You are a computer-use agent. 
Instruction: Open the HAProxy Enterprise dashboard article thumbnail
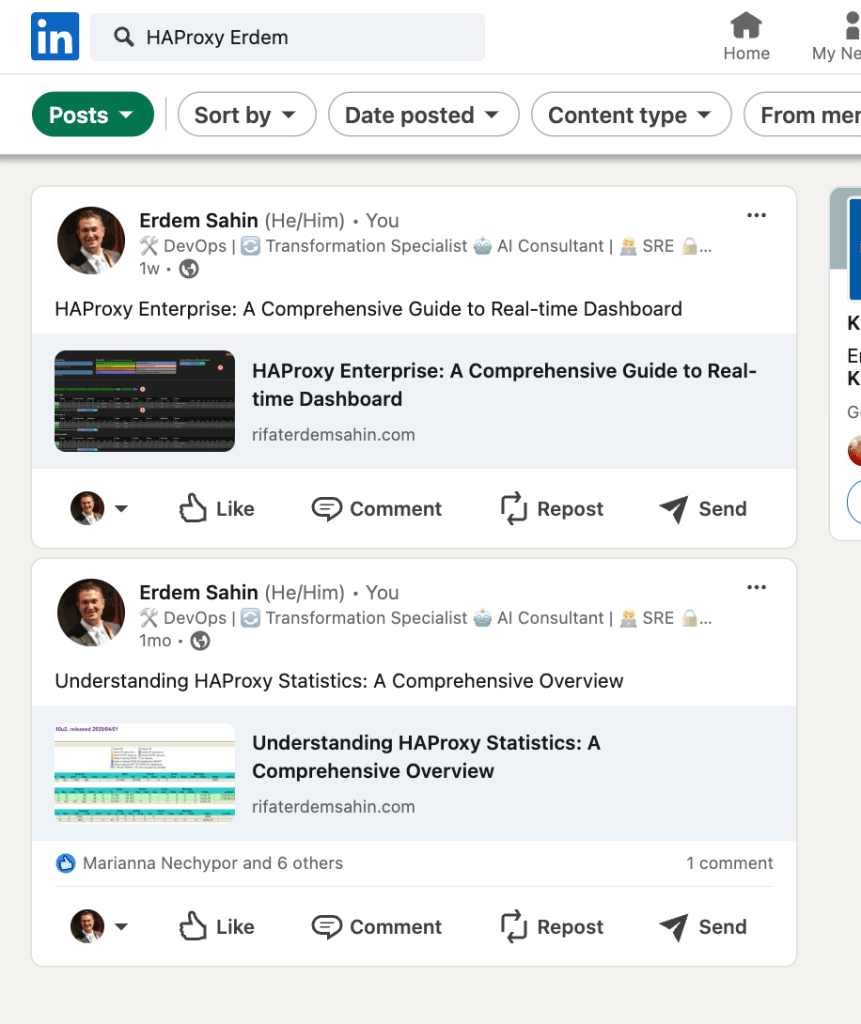point(144,401)
